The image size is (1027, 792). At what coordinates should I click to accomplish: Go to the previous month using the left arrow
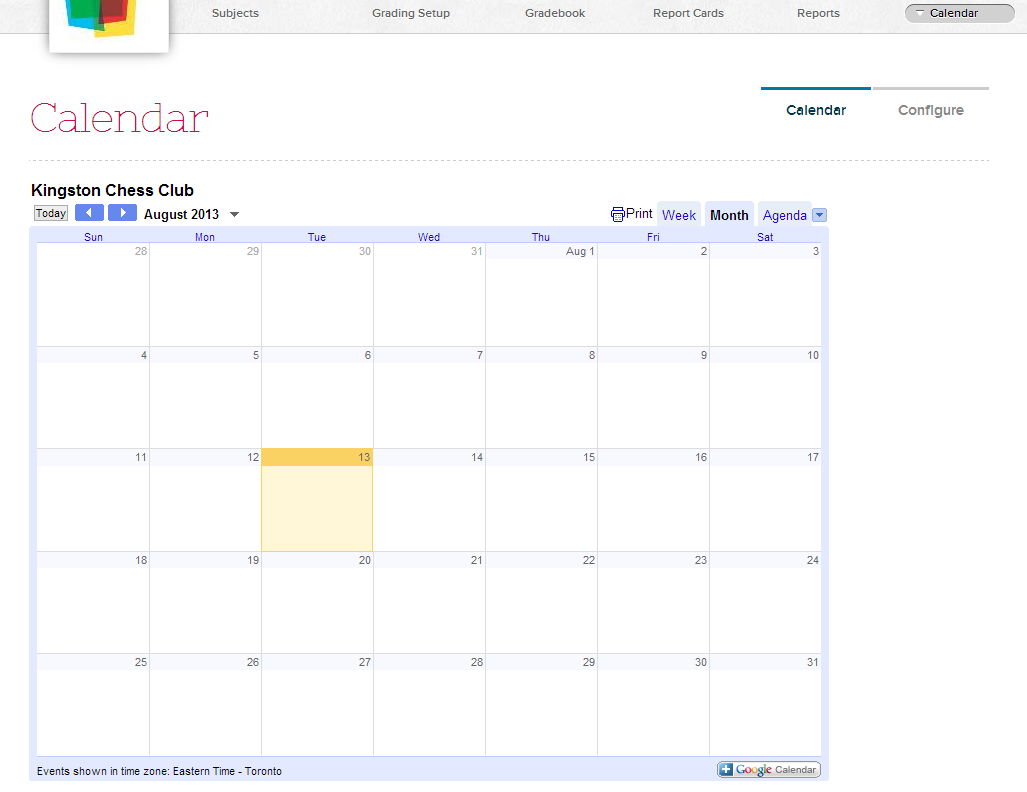[x=88, y=212]
